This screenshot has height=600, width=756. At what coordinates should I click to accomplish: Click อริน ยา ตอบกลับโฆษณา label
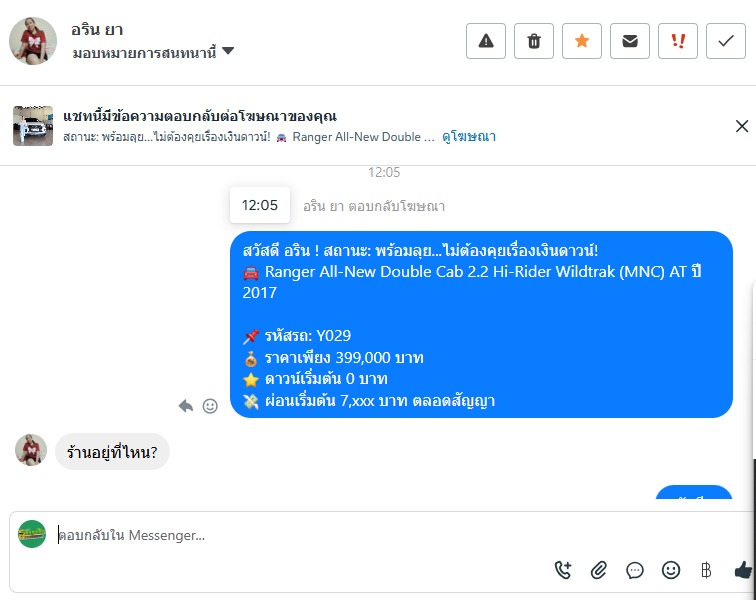(x=374, y=206)
